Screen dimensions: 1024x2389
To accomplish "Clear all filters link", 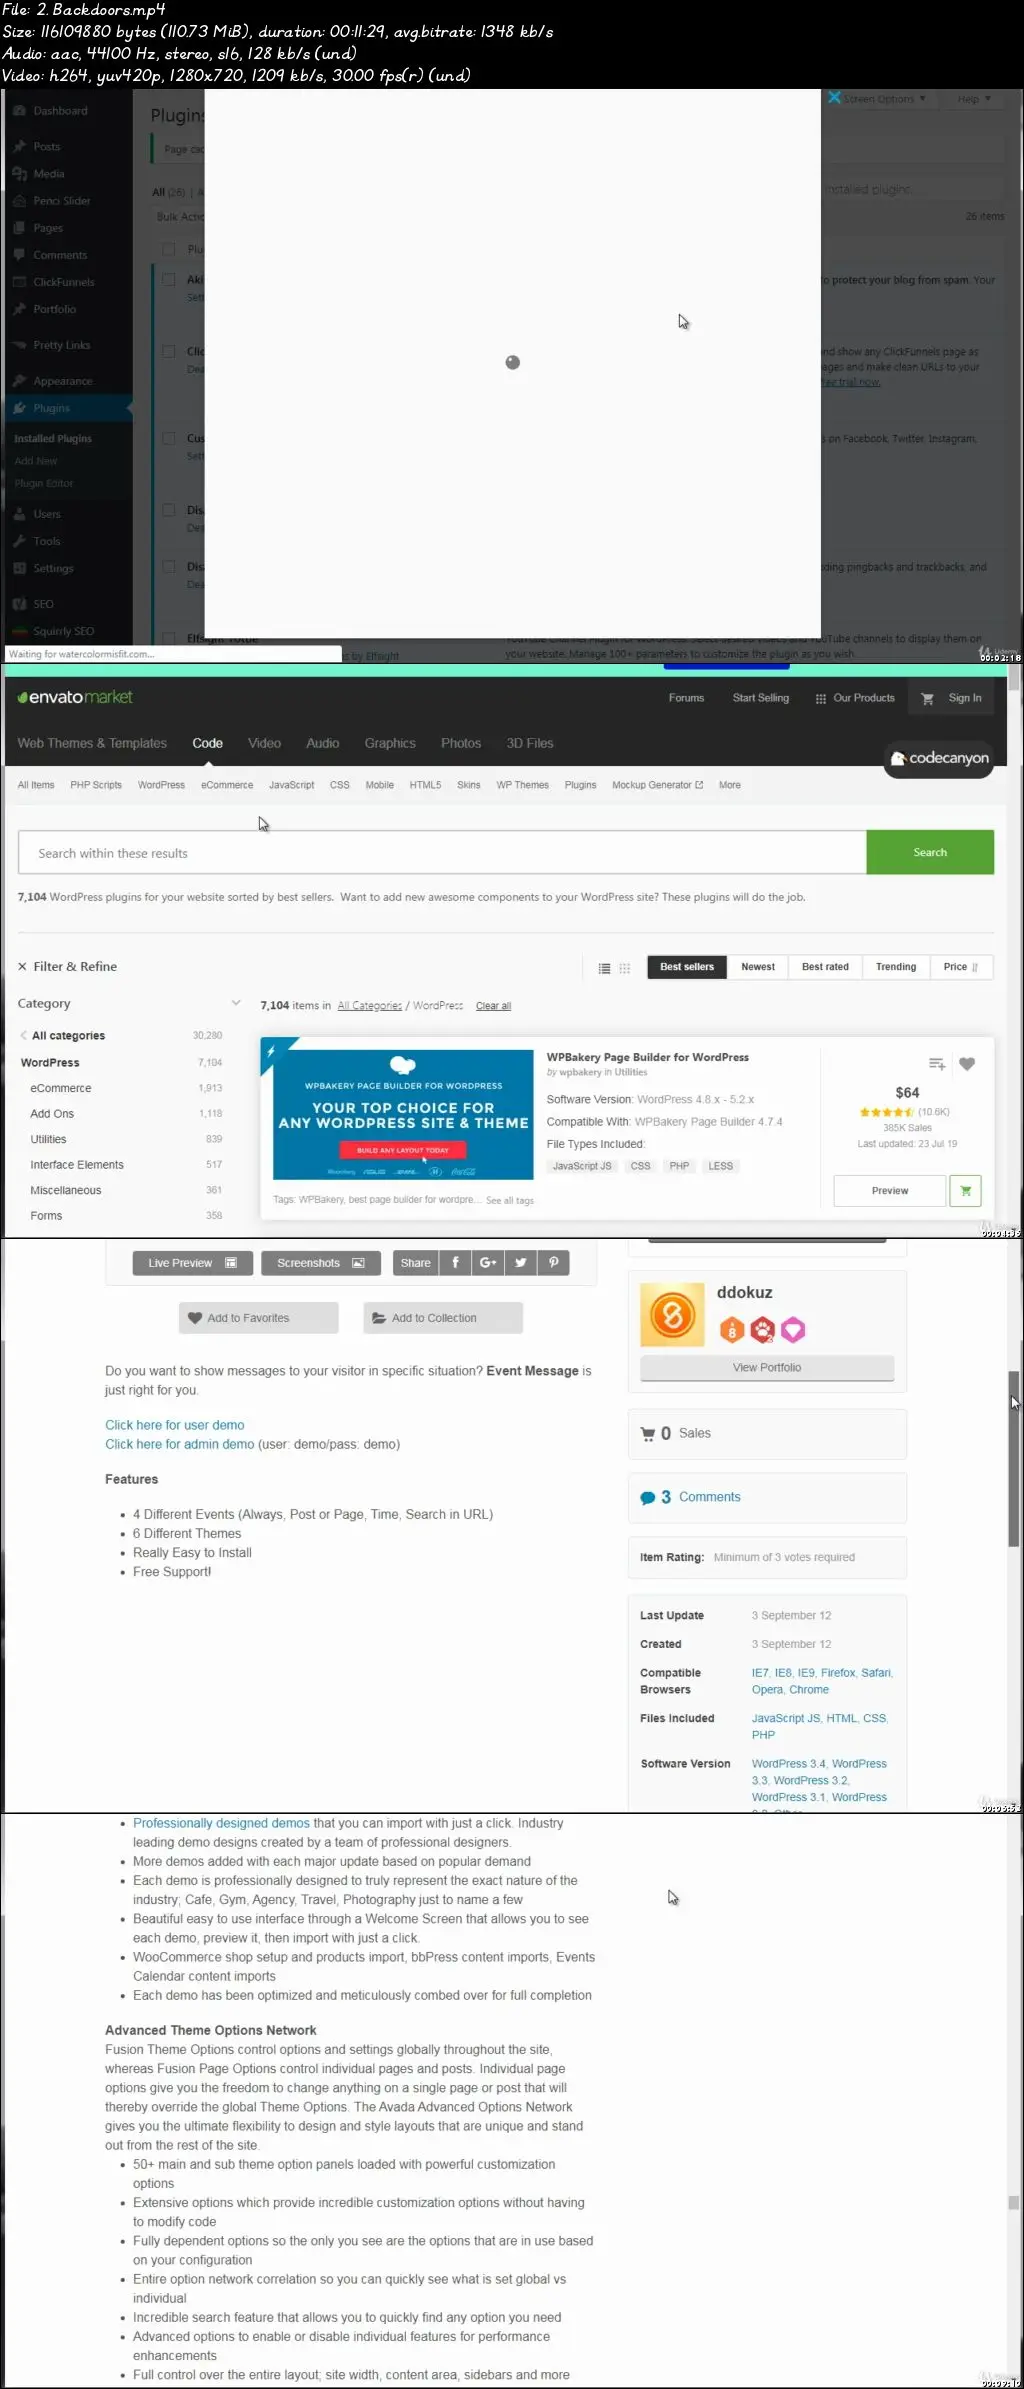I will [493, 1006].
